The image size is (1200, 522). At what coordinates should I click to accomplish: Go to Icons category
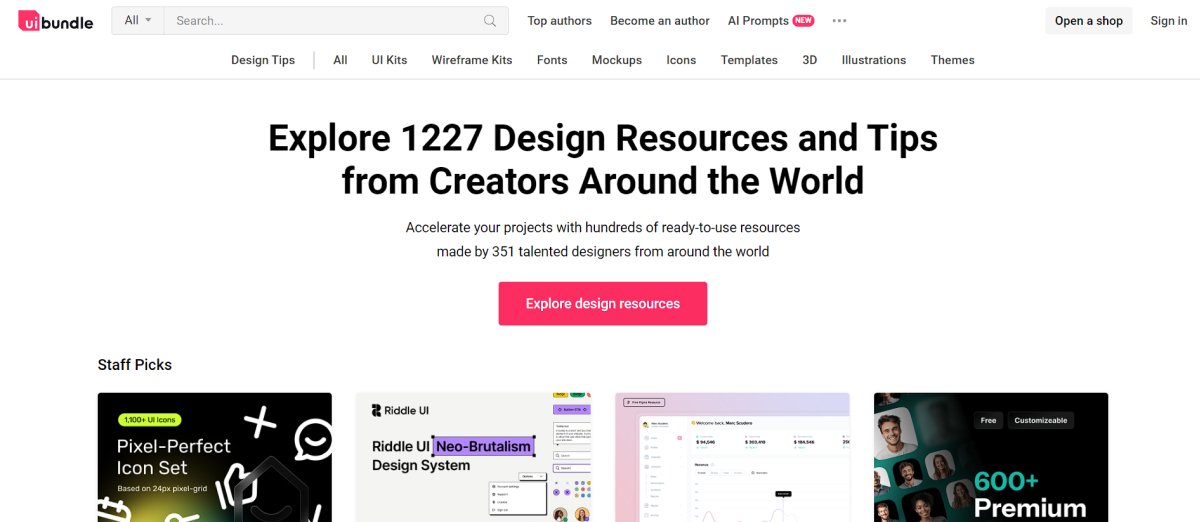tap(681, 60)
